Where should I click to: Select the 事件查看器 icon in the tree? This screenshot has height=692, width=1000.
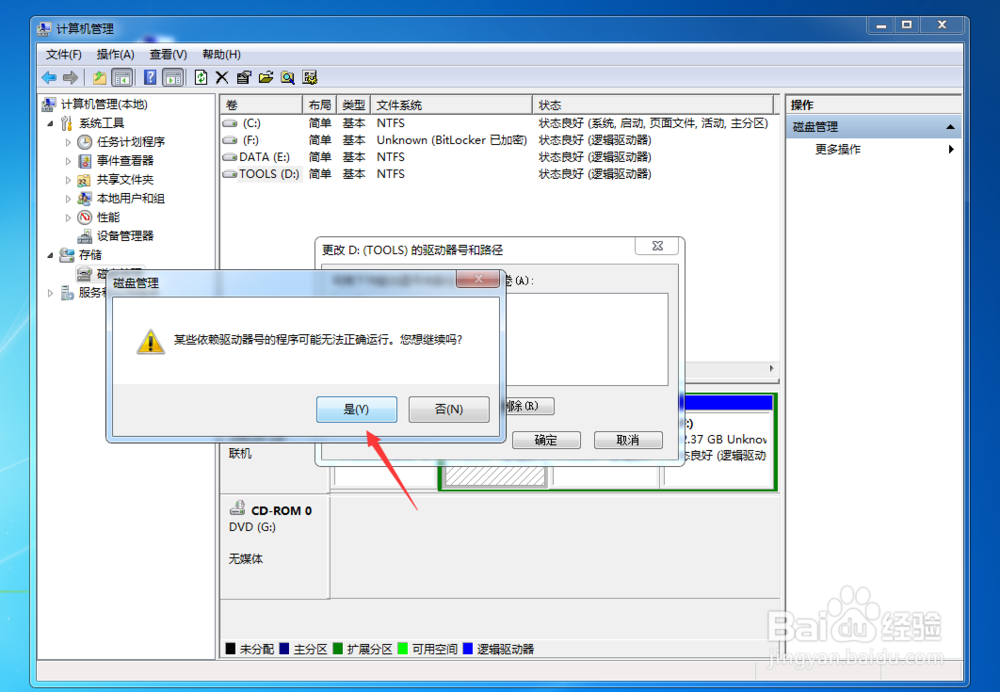(85, 161)
